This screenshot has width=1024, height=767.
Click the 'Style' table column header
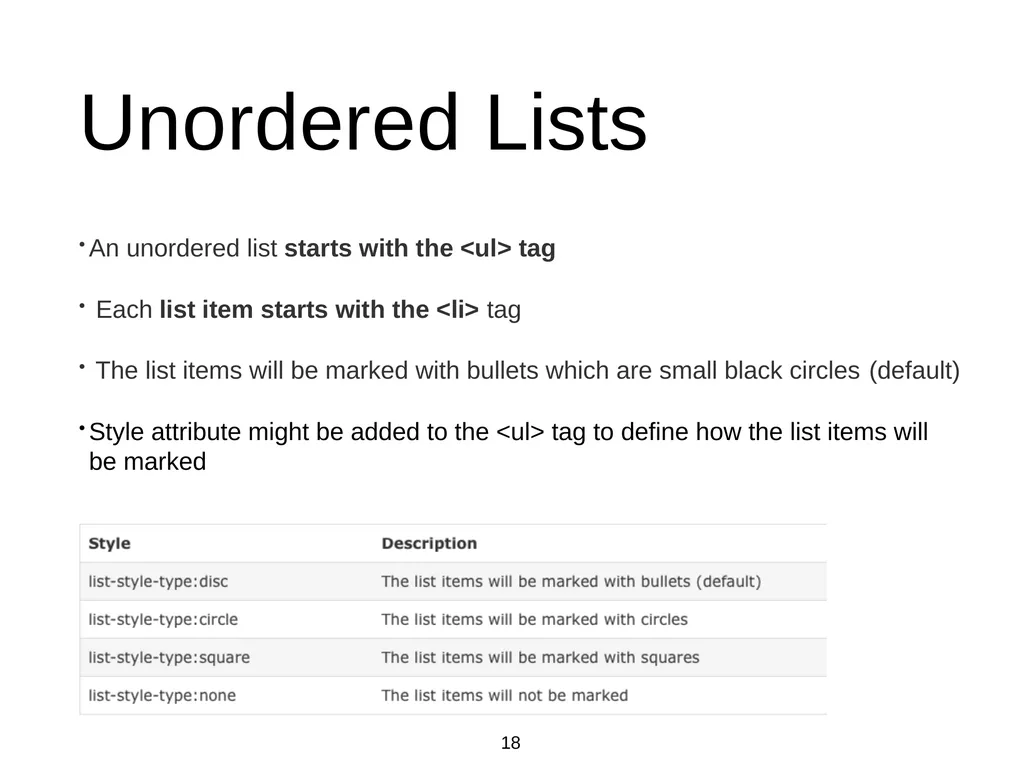point(110,544)
